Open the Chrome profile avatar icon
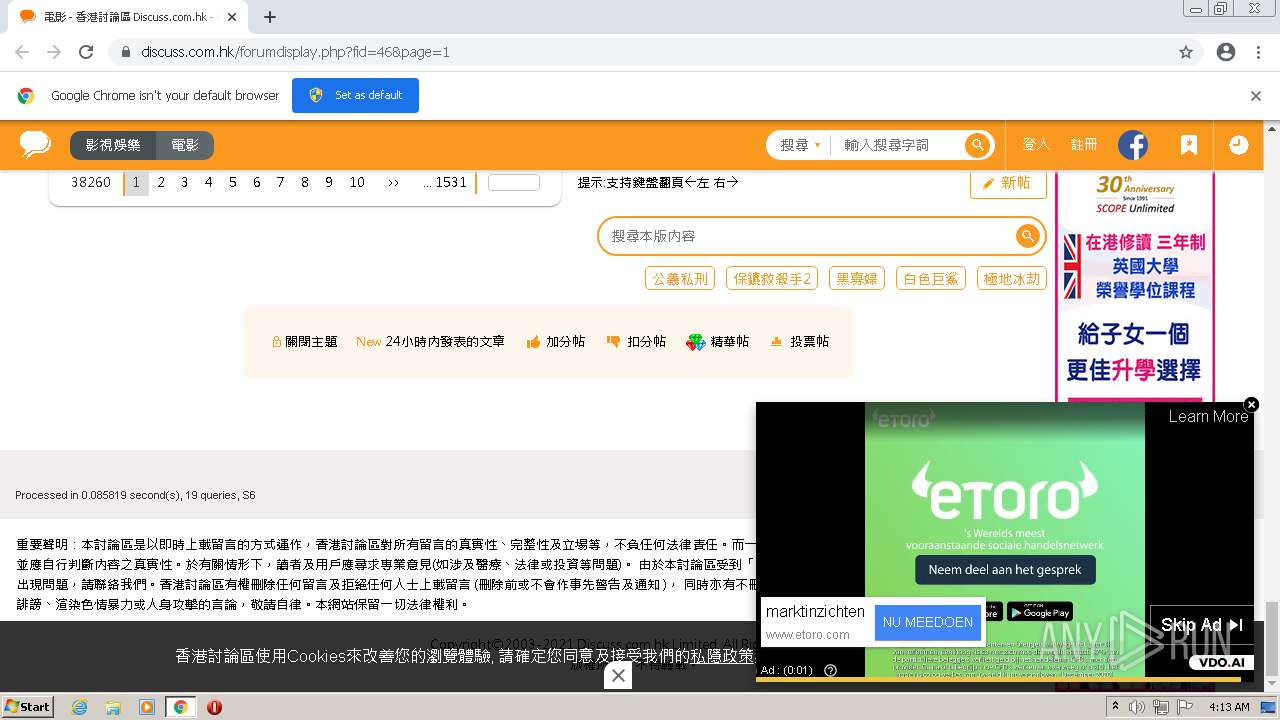The height and width of the screenshot is (720, 1280). tap(1226, 52)
